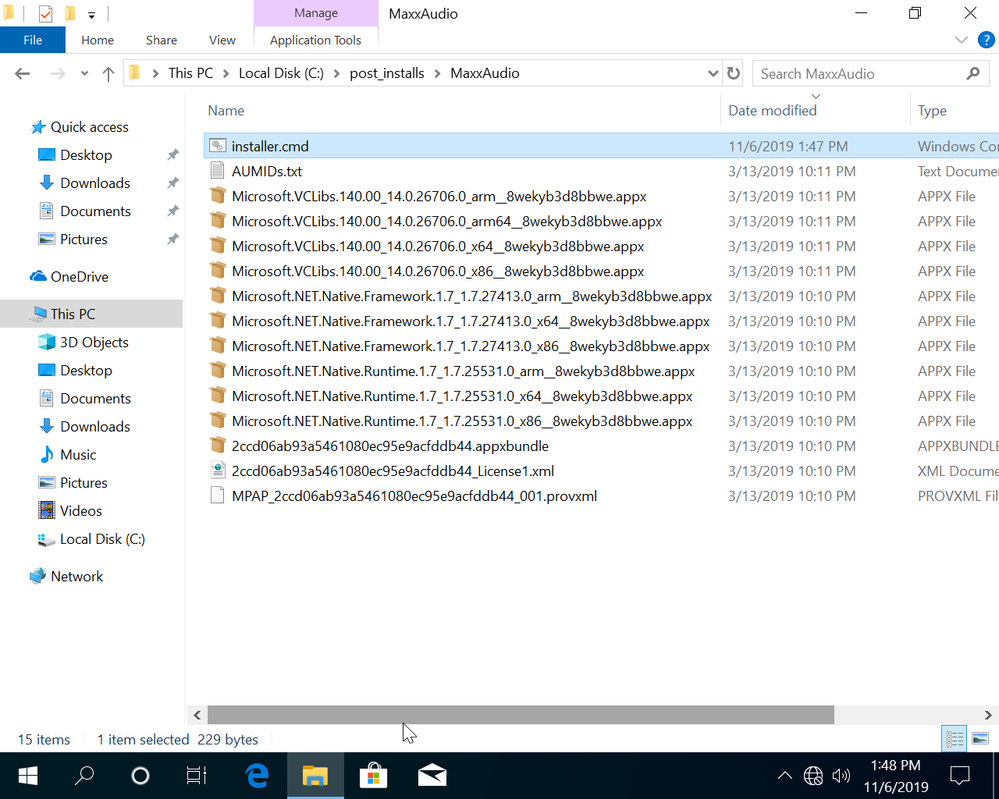Open the File menu
The height and width of the screenshot is (799, 999).
click(x=32, y=40)
